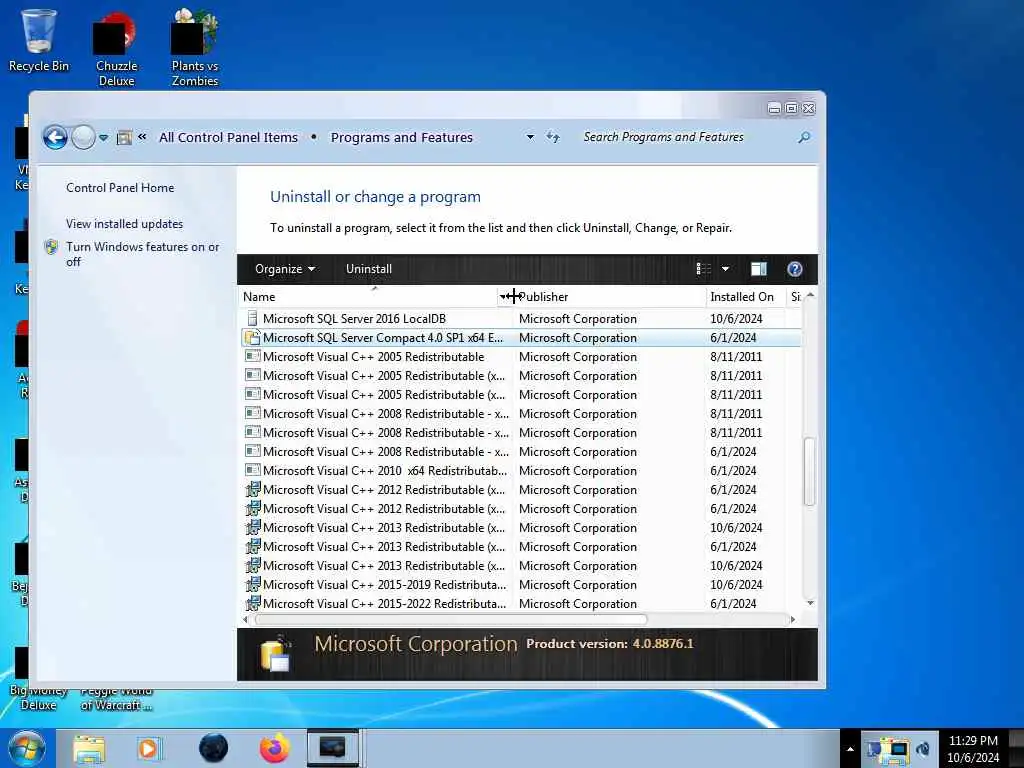This screenshot has height=768, width=1024.
Task: Click icon of Visual C++ 2015-2019 entry
Action: click(x=252, y=584)
